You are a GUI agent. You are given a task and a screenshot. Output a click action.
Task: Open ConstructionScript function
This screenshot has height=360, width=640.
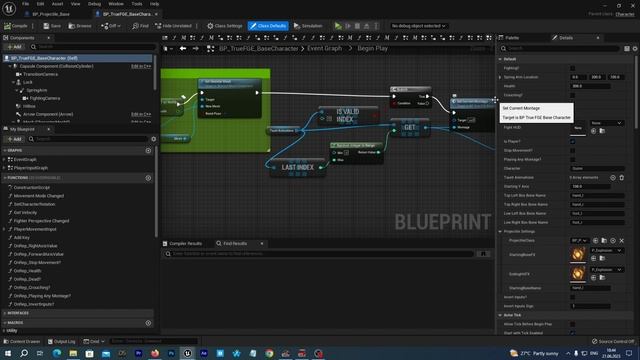tap(31, 188)
